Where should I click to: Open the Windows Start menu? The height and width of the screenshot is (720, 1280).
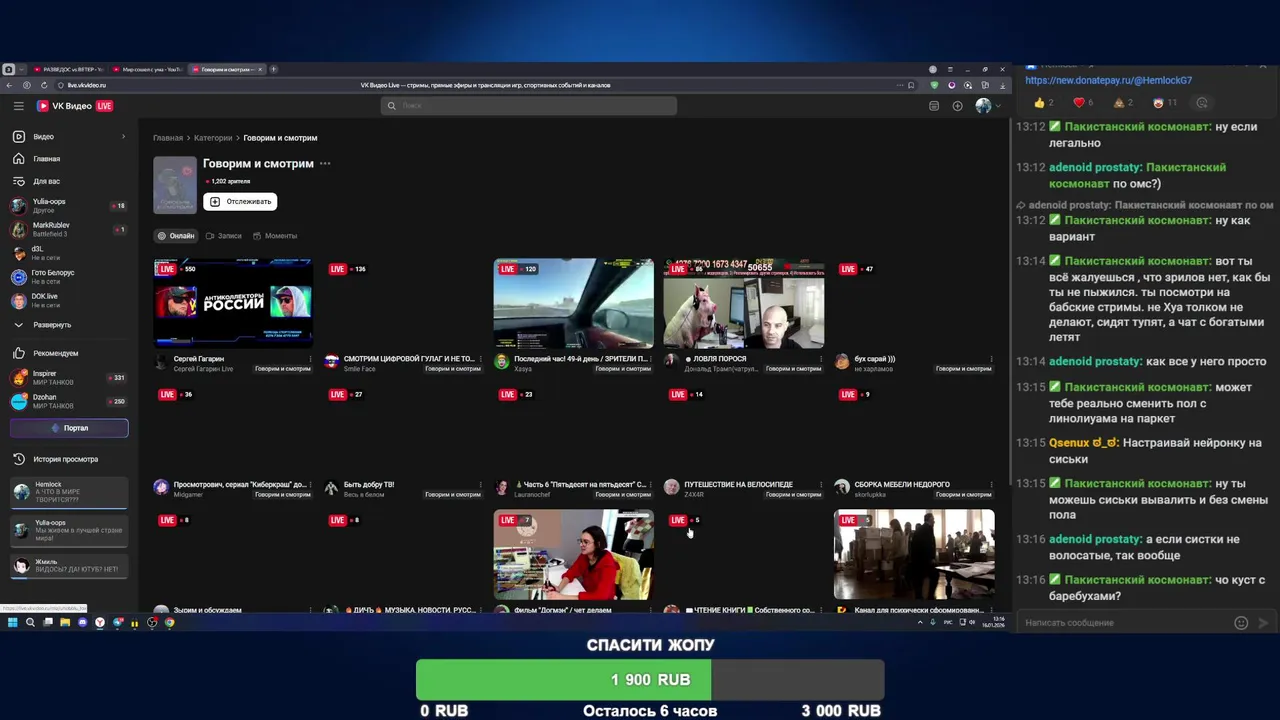pos(13,623)
